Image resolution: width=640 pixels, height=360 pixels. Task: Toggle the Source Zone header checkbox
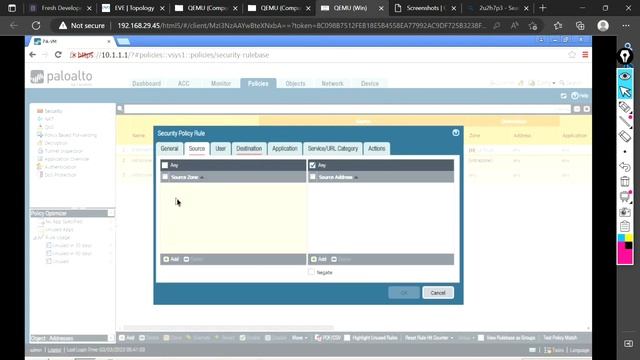[165, 177]
